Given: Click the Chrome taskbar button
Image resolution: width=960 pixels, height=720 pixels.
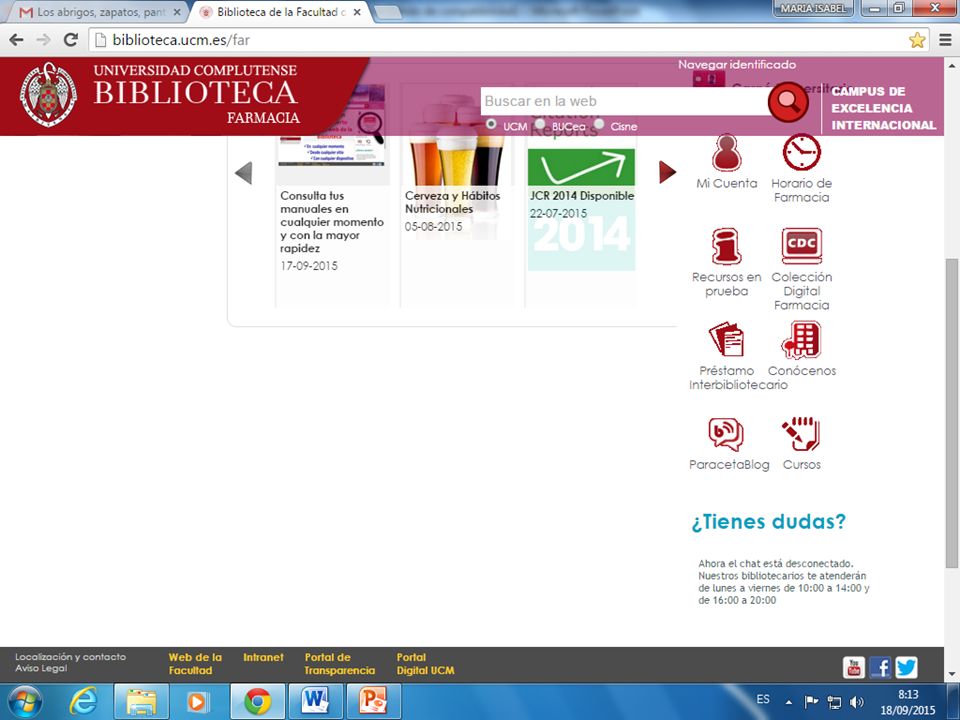Looking at the screenshot, I should point(257,702).
